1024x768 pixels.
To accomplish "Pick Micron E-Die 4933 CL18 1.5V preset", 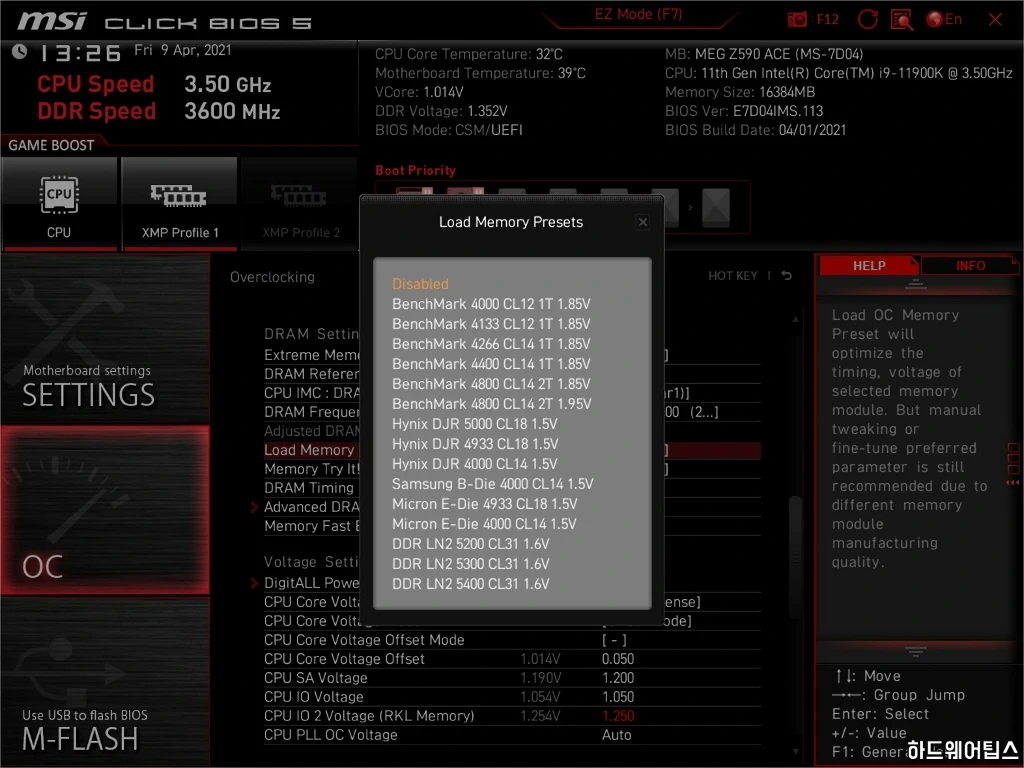I will pyautogui.click(x=485, y=504).
